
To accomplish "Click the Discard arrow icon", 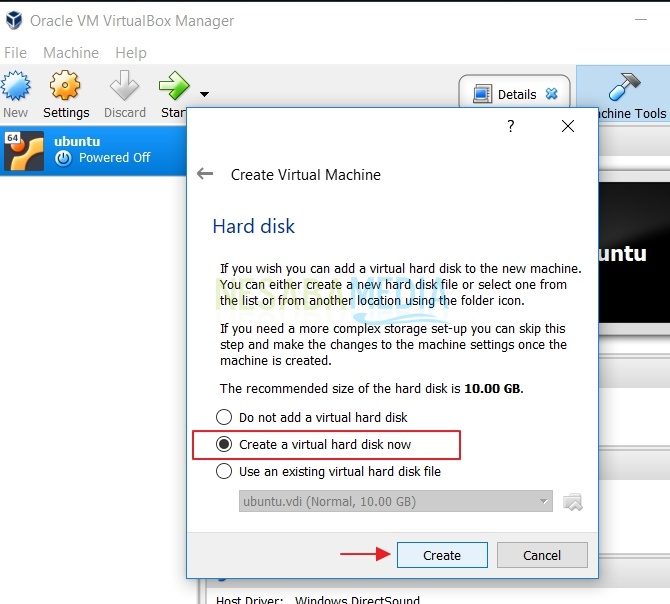I will pos(124,85).
